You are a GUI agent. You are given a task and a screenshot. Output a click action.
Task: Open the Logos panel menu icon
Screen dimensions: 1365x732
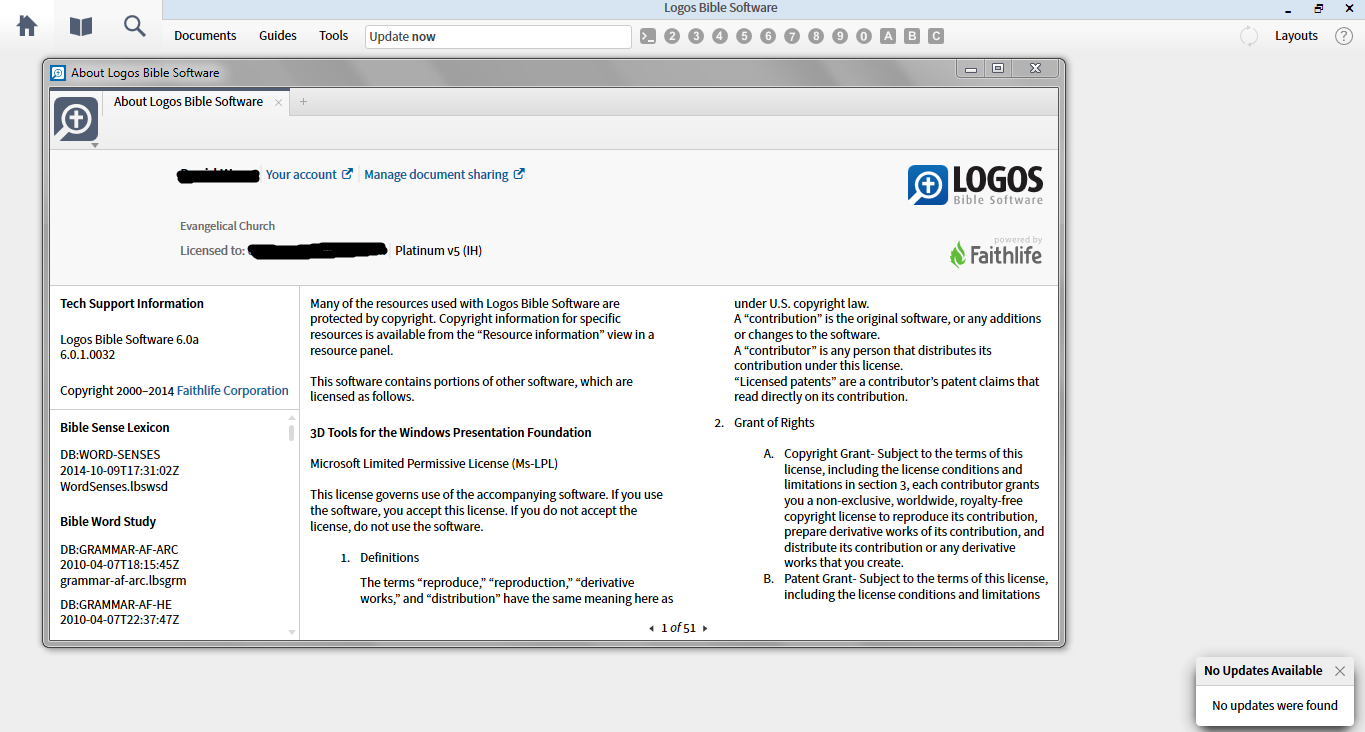[76, 120]
